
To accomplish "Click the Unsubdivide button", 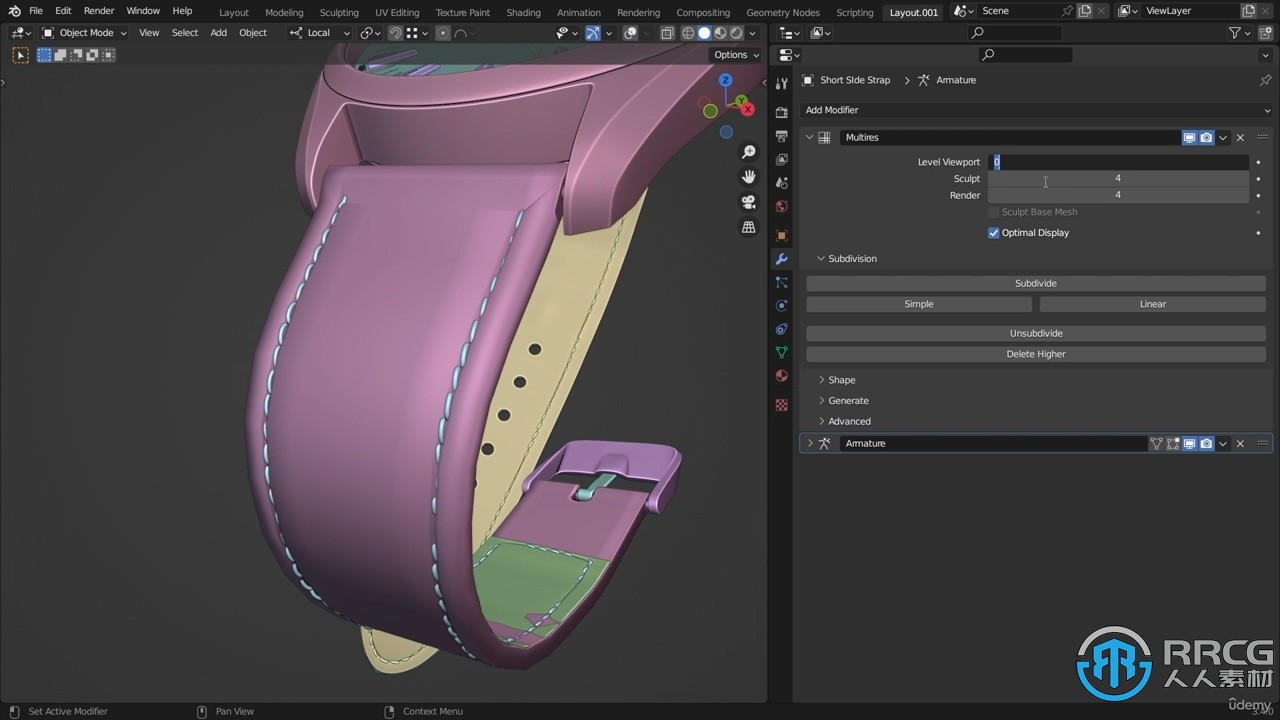I will (x=1036, y=334).
